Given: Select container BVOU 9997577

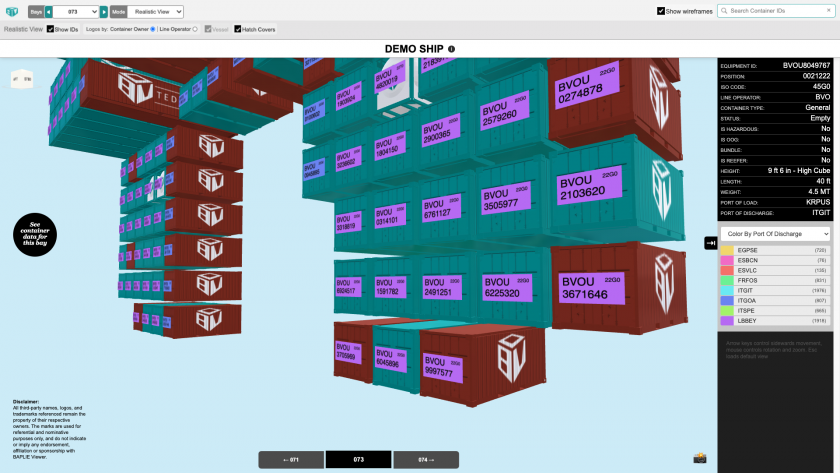Looking at the screenshot, I should click(442, 367).
